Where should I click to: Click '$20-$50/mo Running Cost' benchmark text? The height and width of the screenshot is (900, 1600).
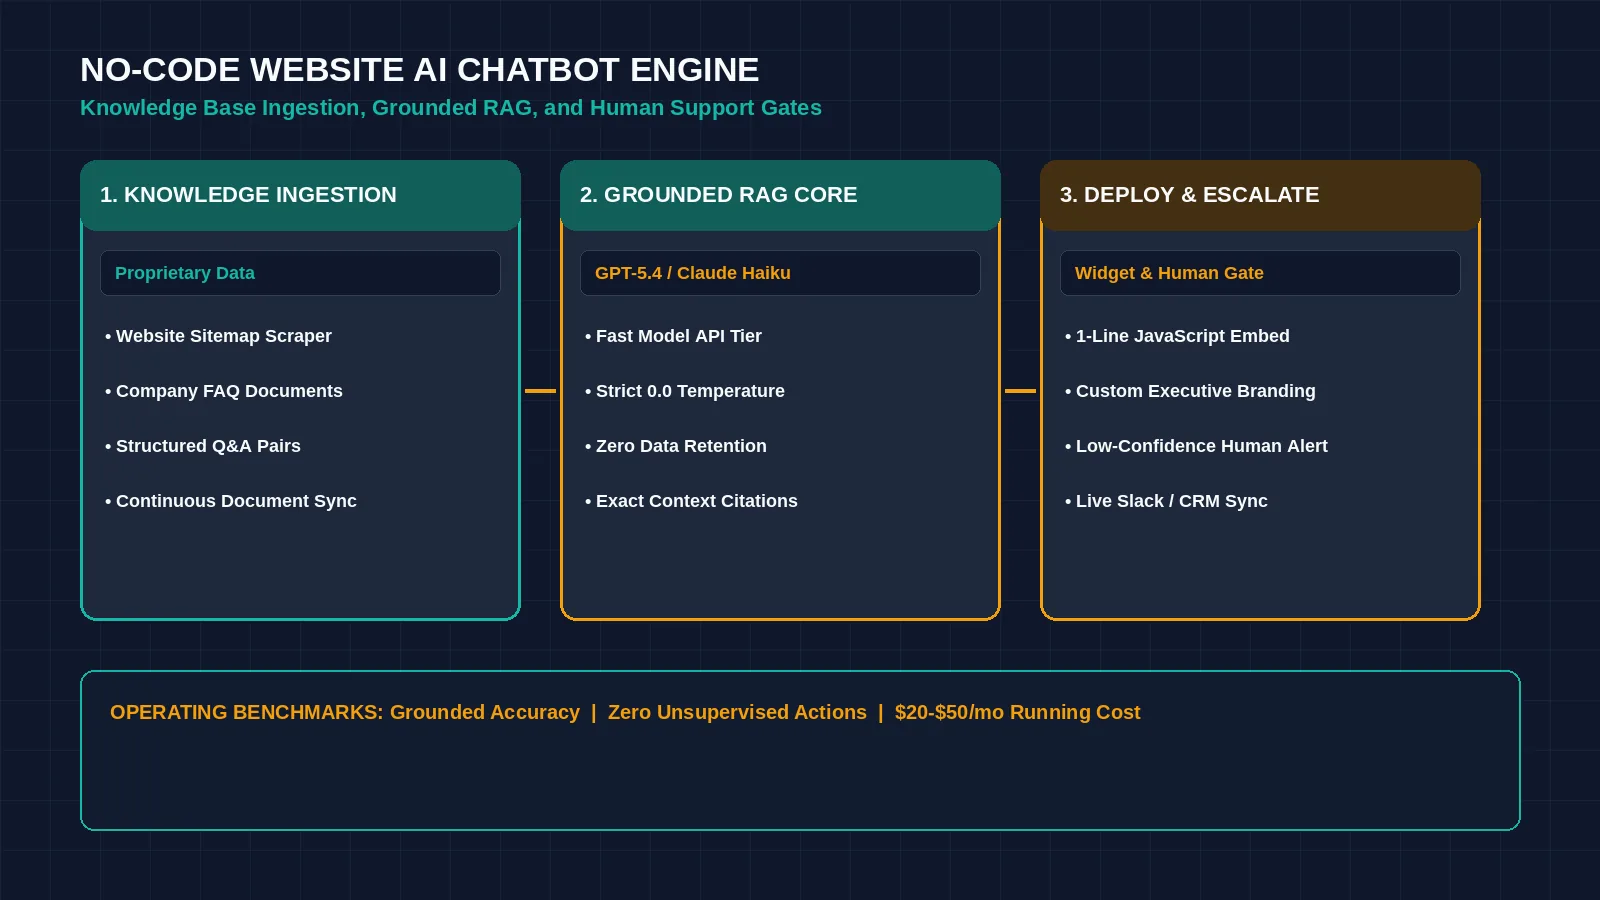tap(1017, 712)
